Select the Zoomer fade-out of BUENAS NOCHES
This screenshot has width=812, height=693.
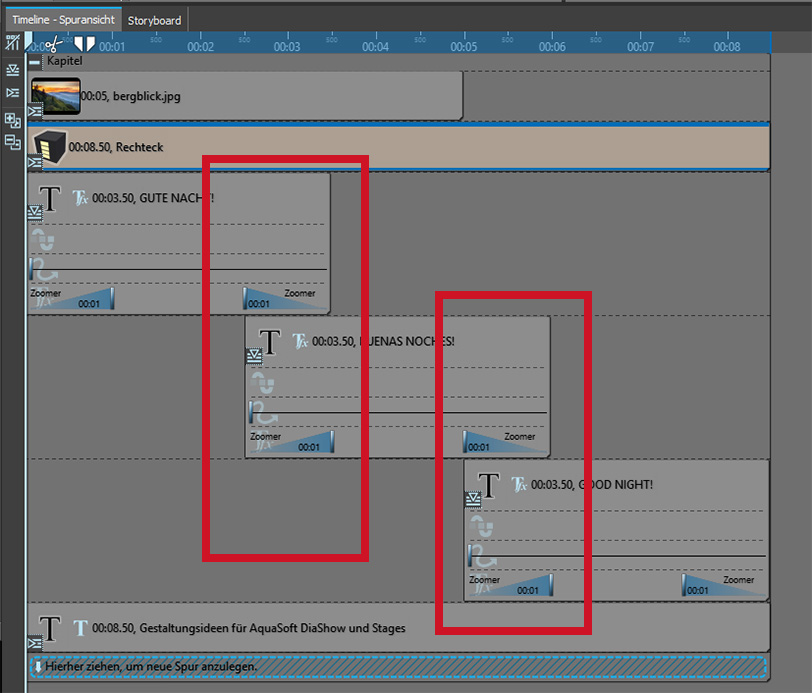(x=505, y=442)
